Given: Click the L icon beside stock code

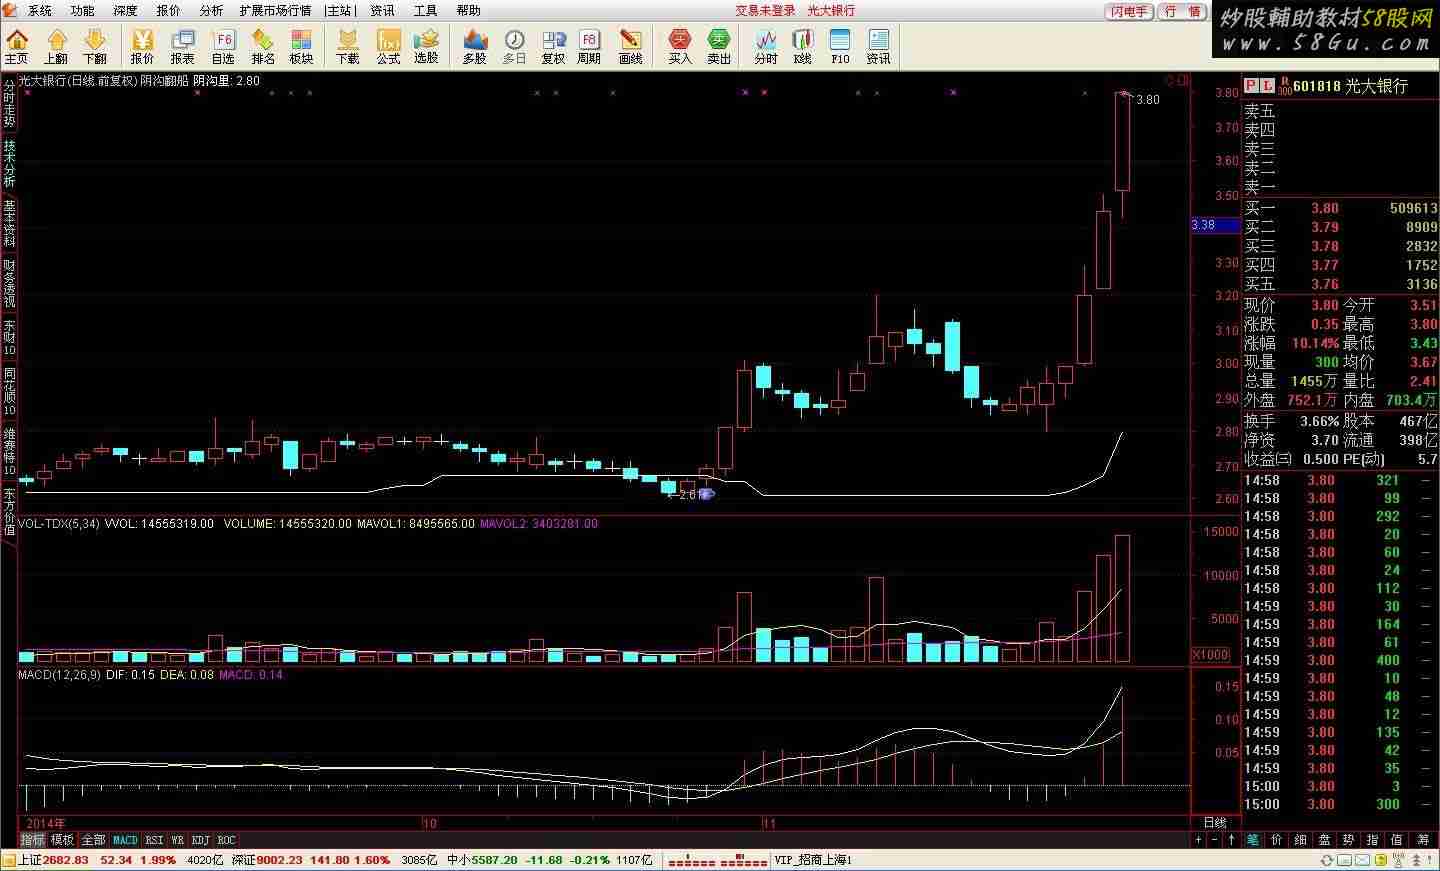Looking at the screenshot, I should coord(1267,86).
